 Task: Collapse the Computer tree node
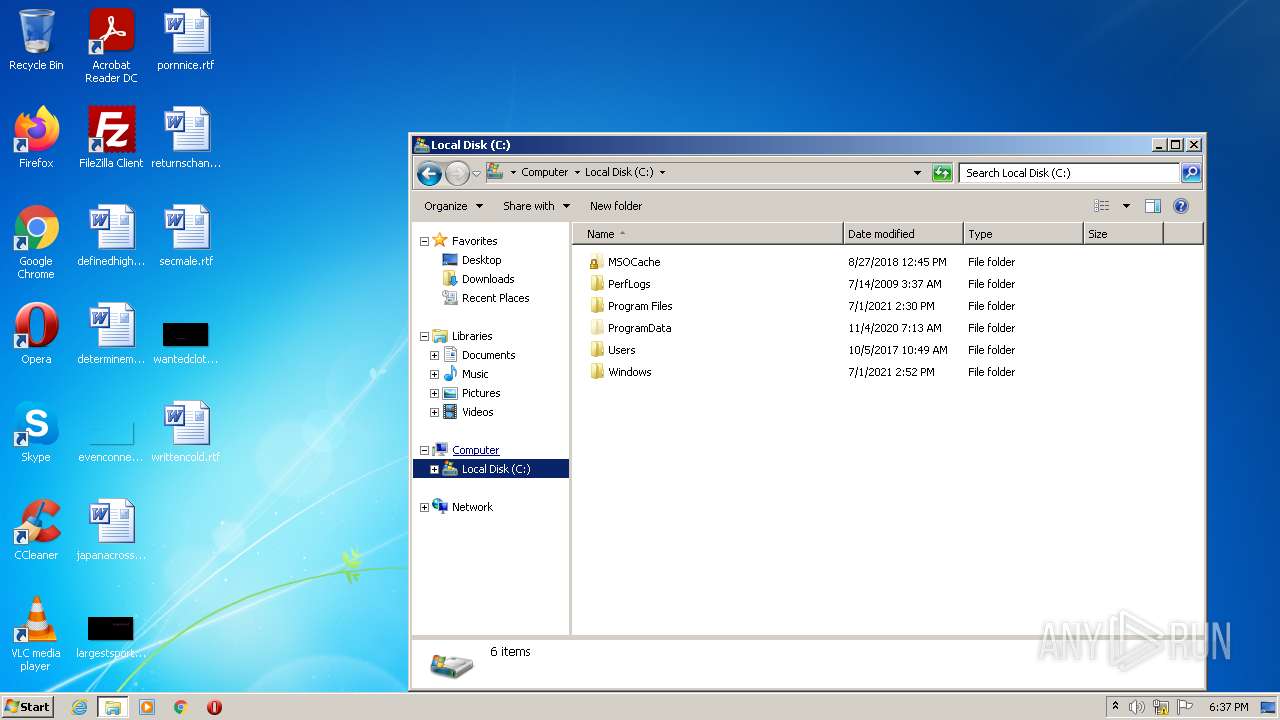tap(424, 450)
